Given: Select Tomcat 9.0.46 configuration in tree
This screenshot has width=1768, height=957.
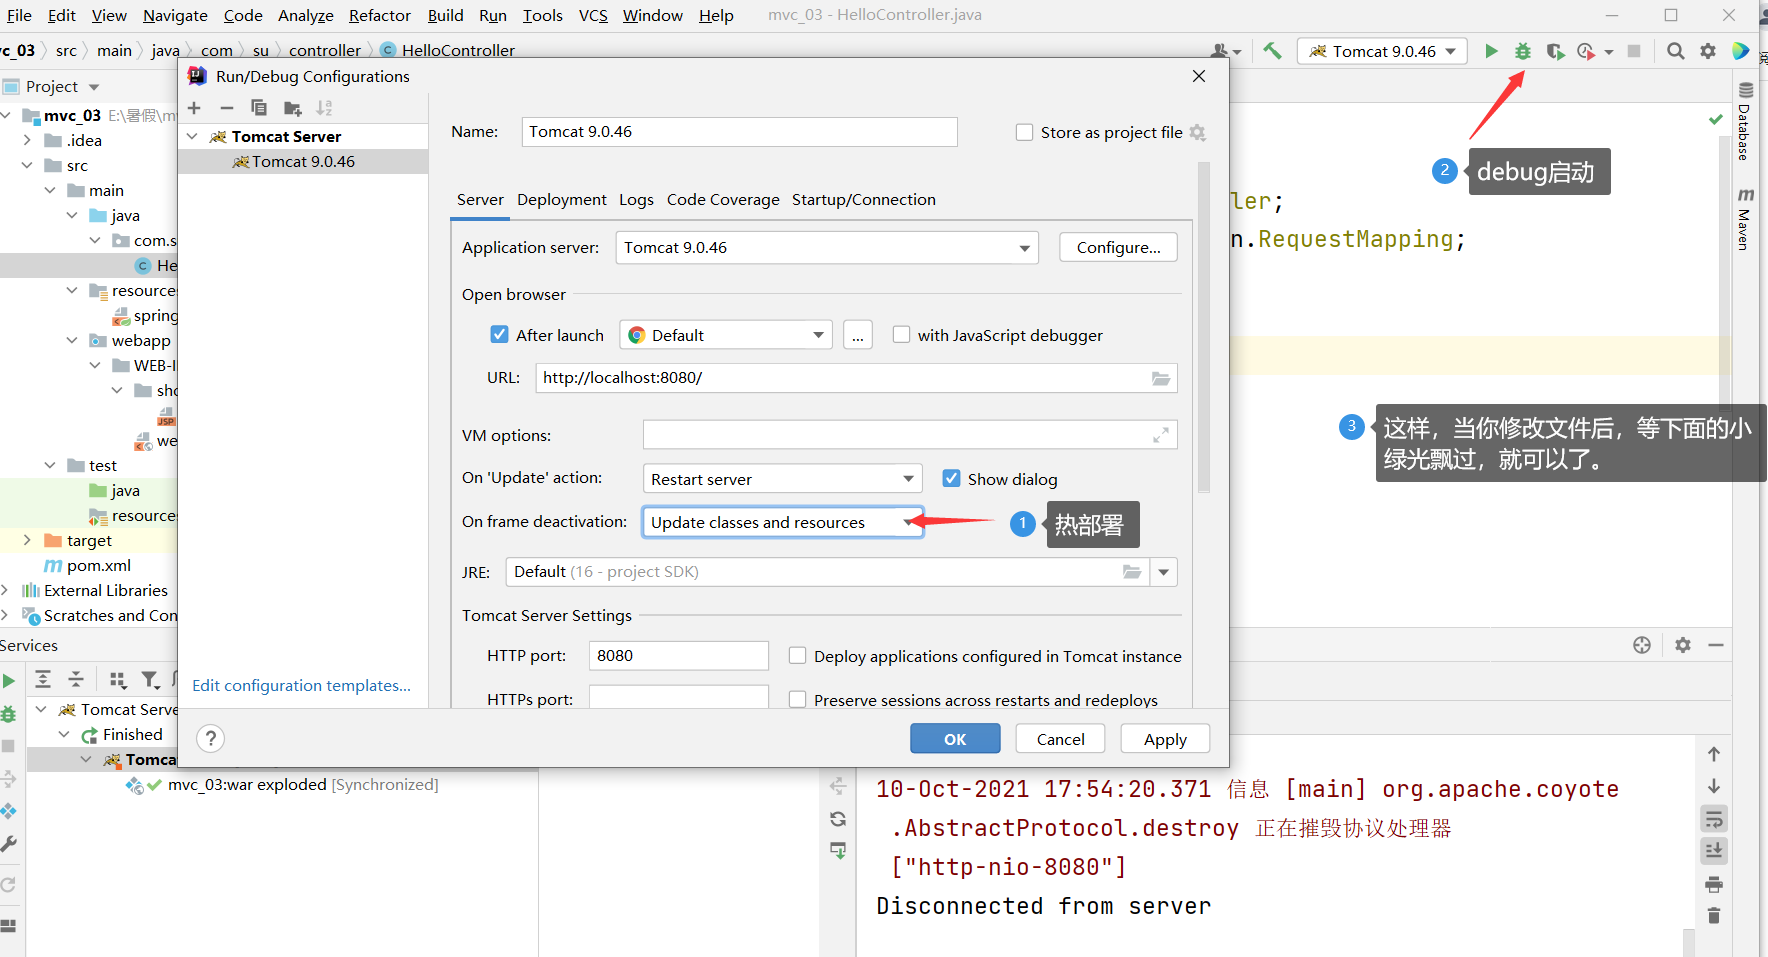Looking at the screenshot, I should 303,161.
